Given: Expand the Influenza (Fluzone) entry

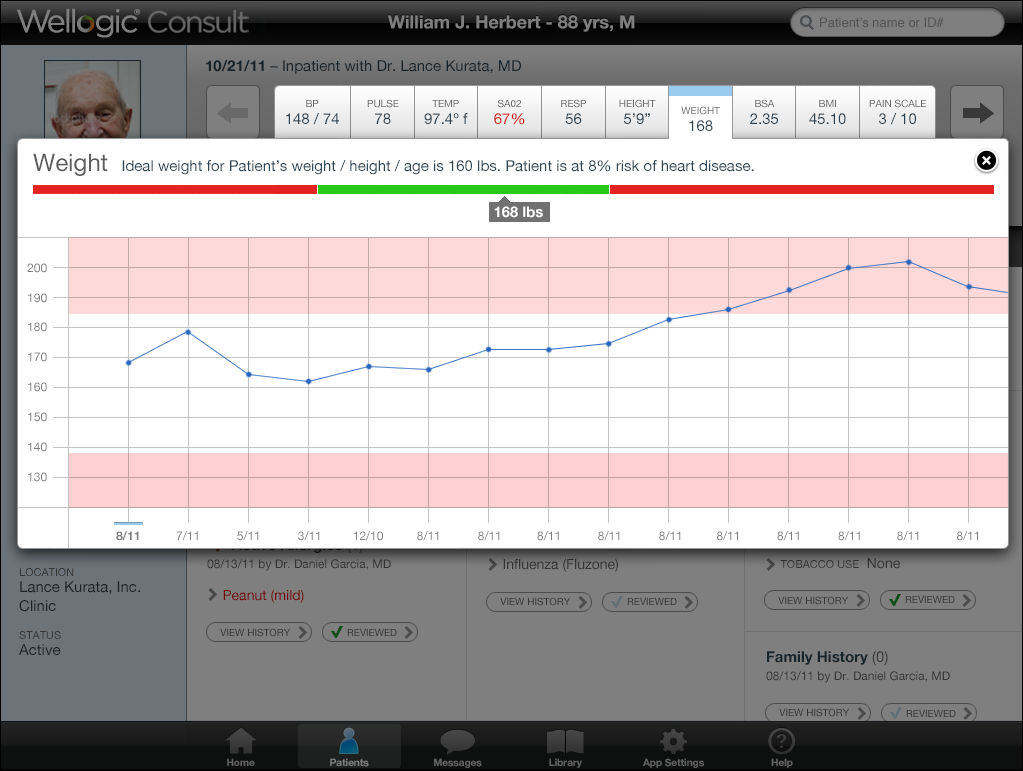Looking at the screenshot, I should click(553, 564).
